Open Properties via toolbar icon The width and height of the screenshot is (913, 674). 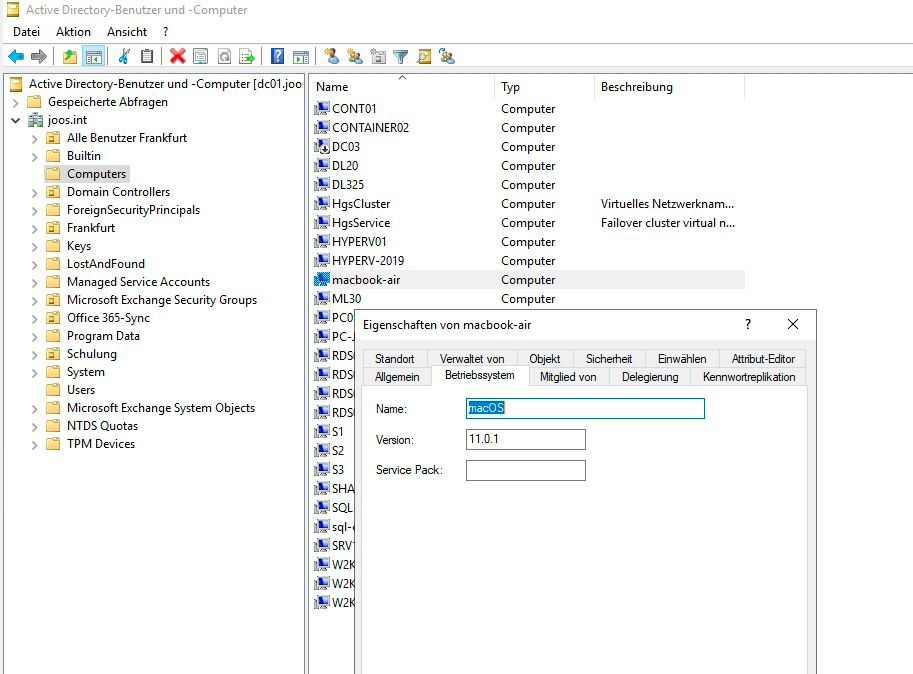pyautogui.click(x=200, y=56)
